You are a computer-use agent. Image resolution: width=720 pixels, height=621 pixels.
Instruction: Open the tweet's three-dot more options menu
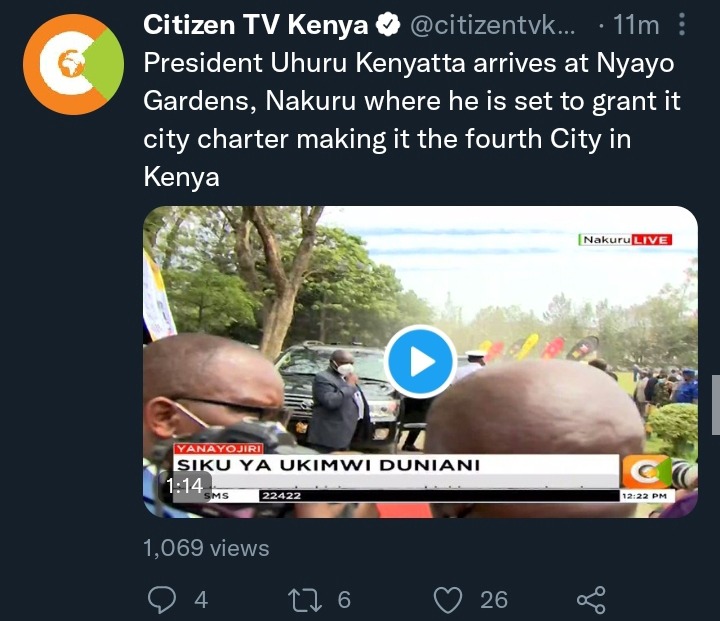click(682, 24)
